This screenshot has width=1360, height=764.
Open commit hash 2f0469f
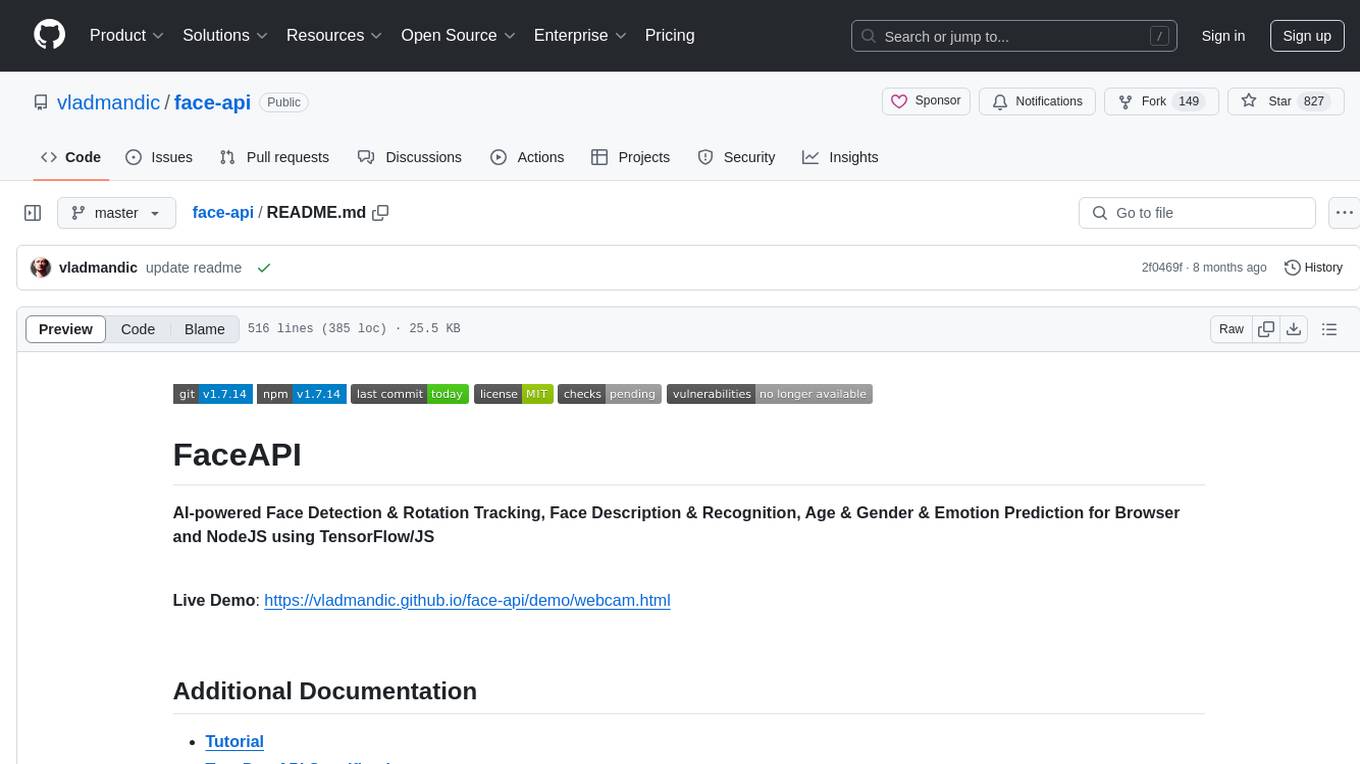1162,268
